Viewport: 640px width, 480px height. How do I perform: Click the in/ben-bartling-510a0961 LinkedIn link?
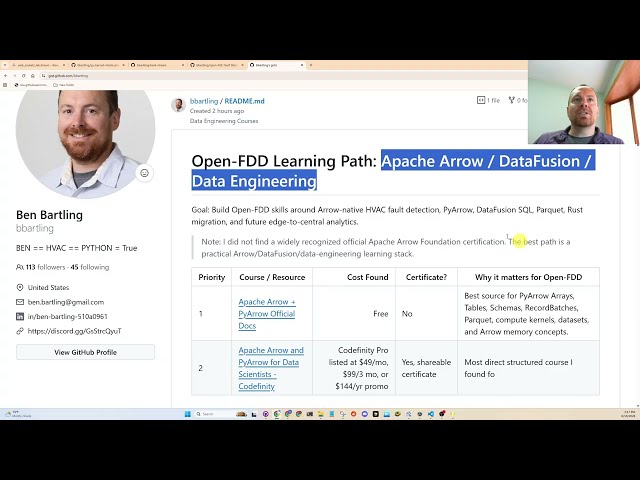[68, 316]
